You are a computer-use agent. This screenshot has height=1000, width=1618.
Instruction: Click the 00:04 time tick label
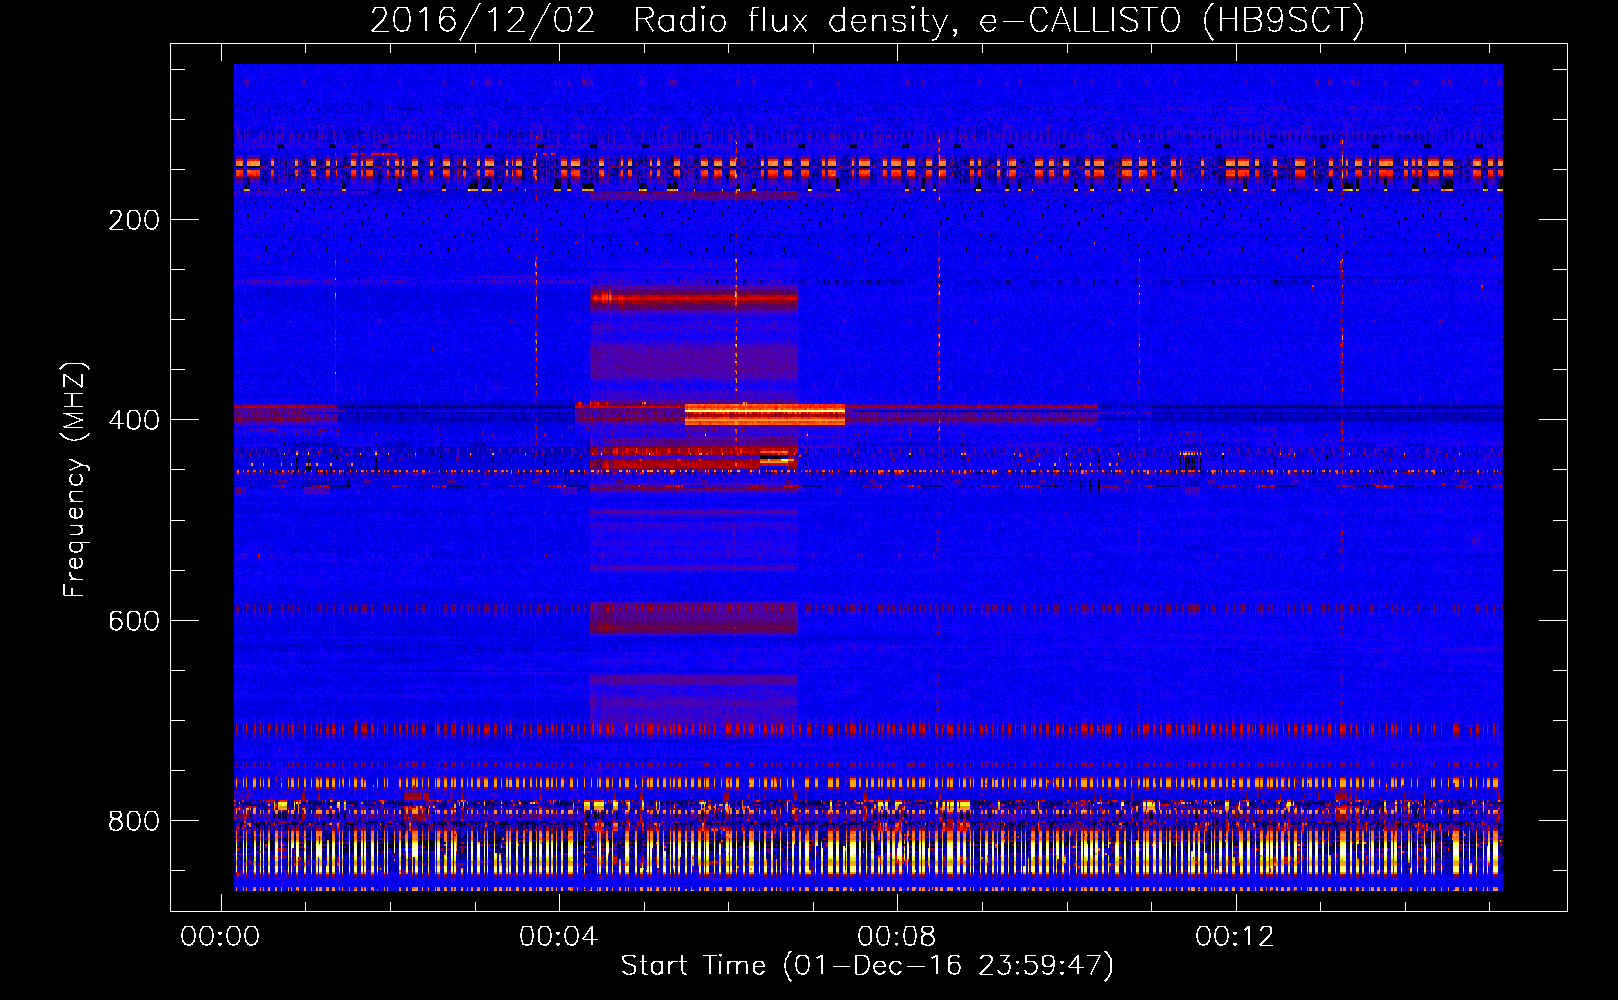(x=558, y=936)
